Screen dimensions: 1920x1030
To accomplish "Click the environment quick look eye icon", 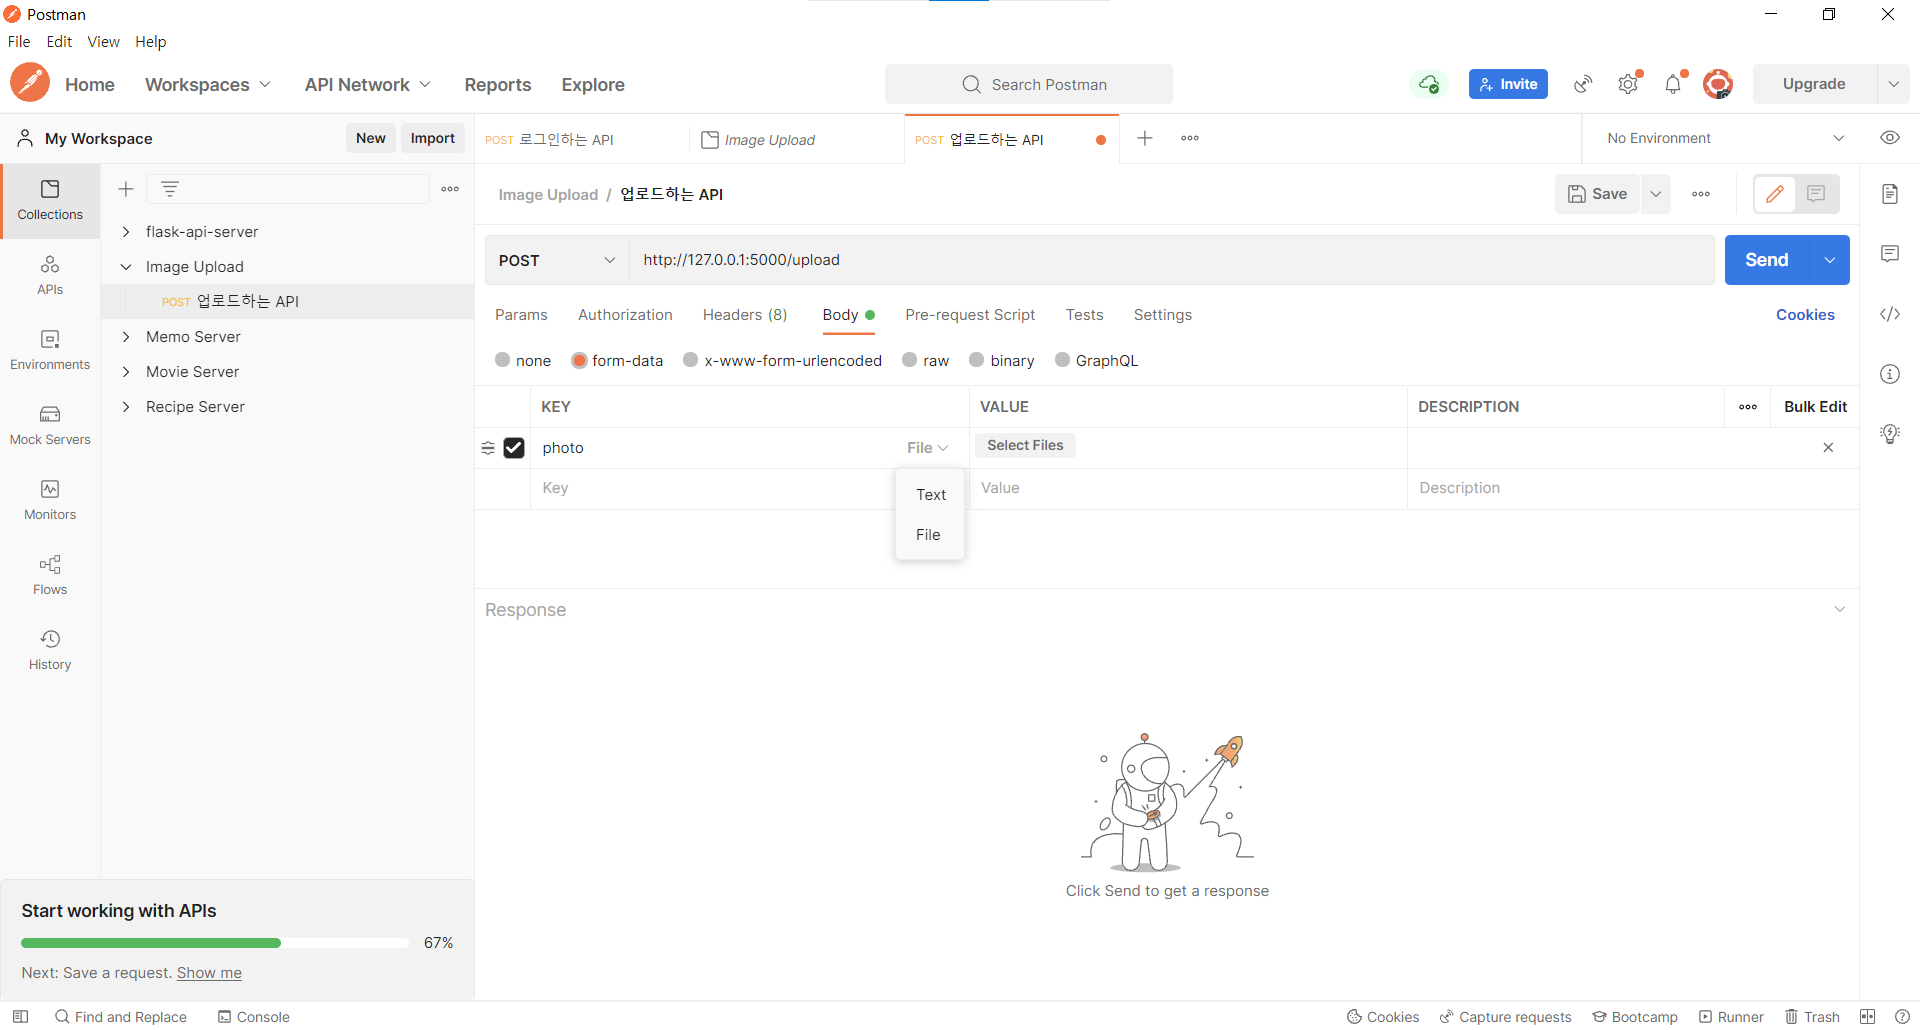I will coord(1890,138).
